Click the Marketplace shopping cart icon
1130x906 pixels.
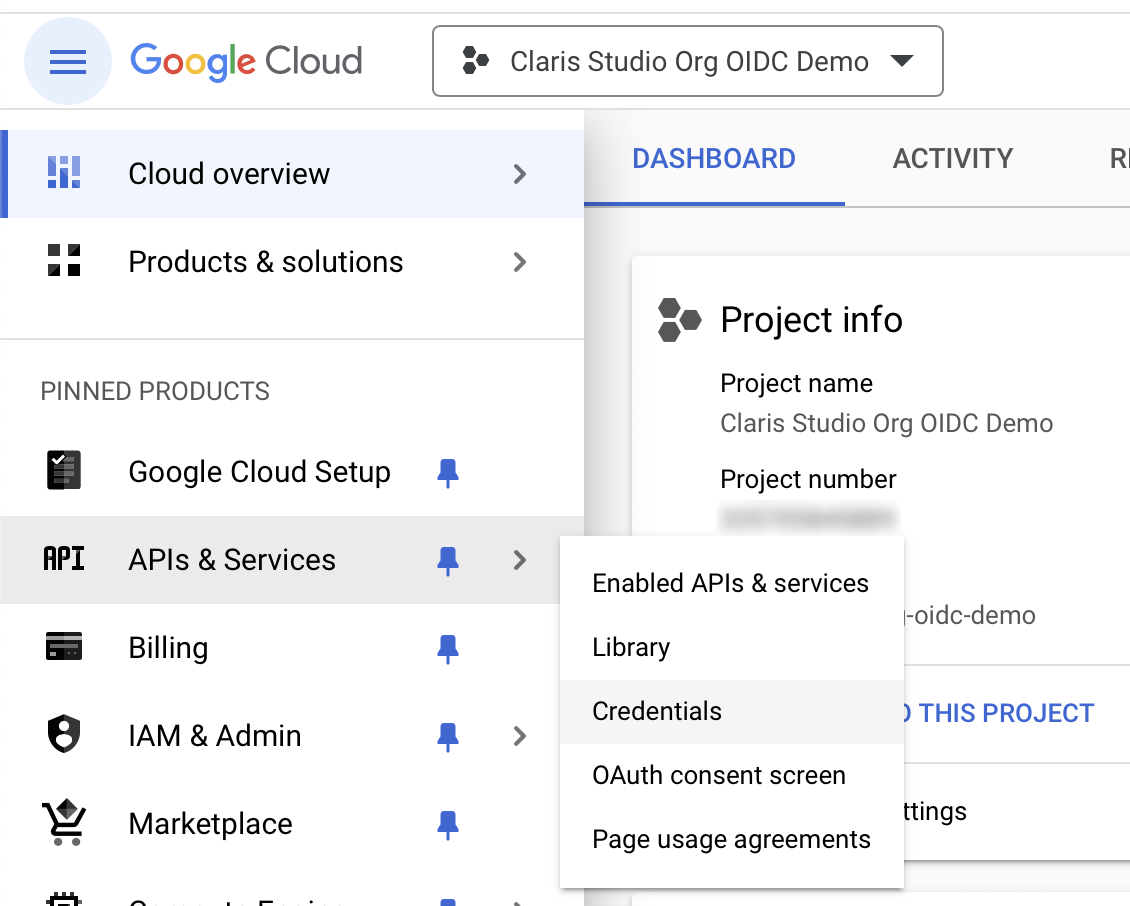coord(63,823)
